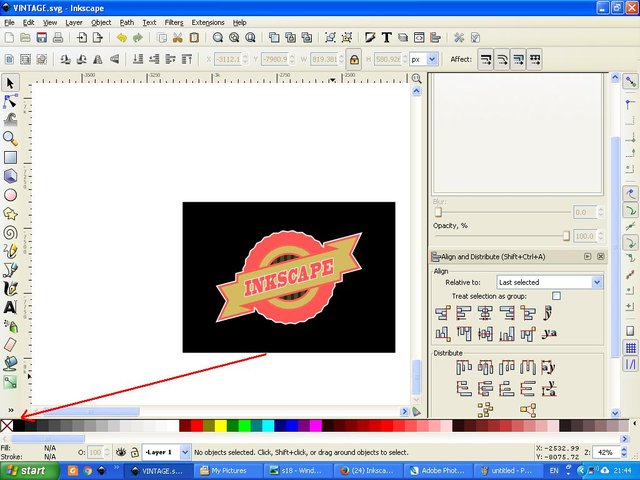This screenshot has height=480, width=640.
Task: Select the Rectangle tool
Action: point(10,157)
